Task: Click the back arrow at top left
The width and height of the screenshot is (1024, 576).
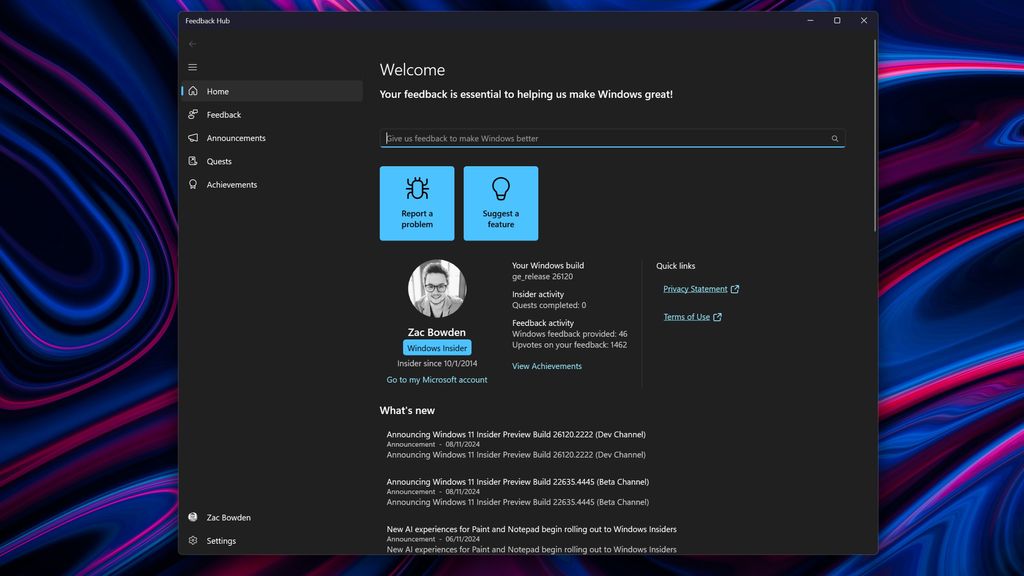Action: pyautogui.click(x=191, y=43)
